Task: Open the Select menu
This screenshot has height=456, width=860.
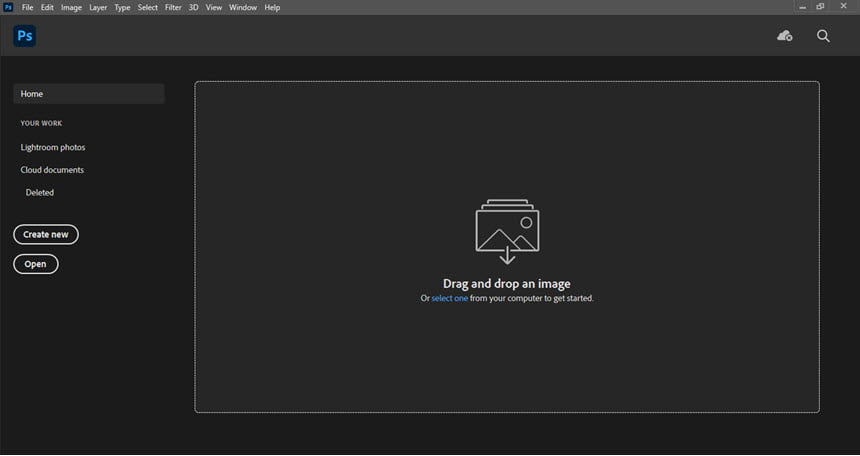Action: pyautogui.click(x=148, y=8)
